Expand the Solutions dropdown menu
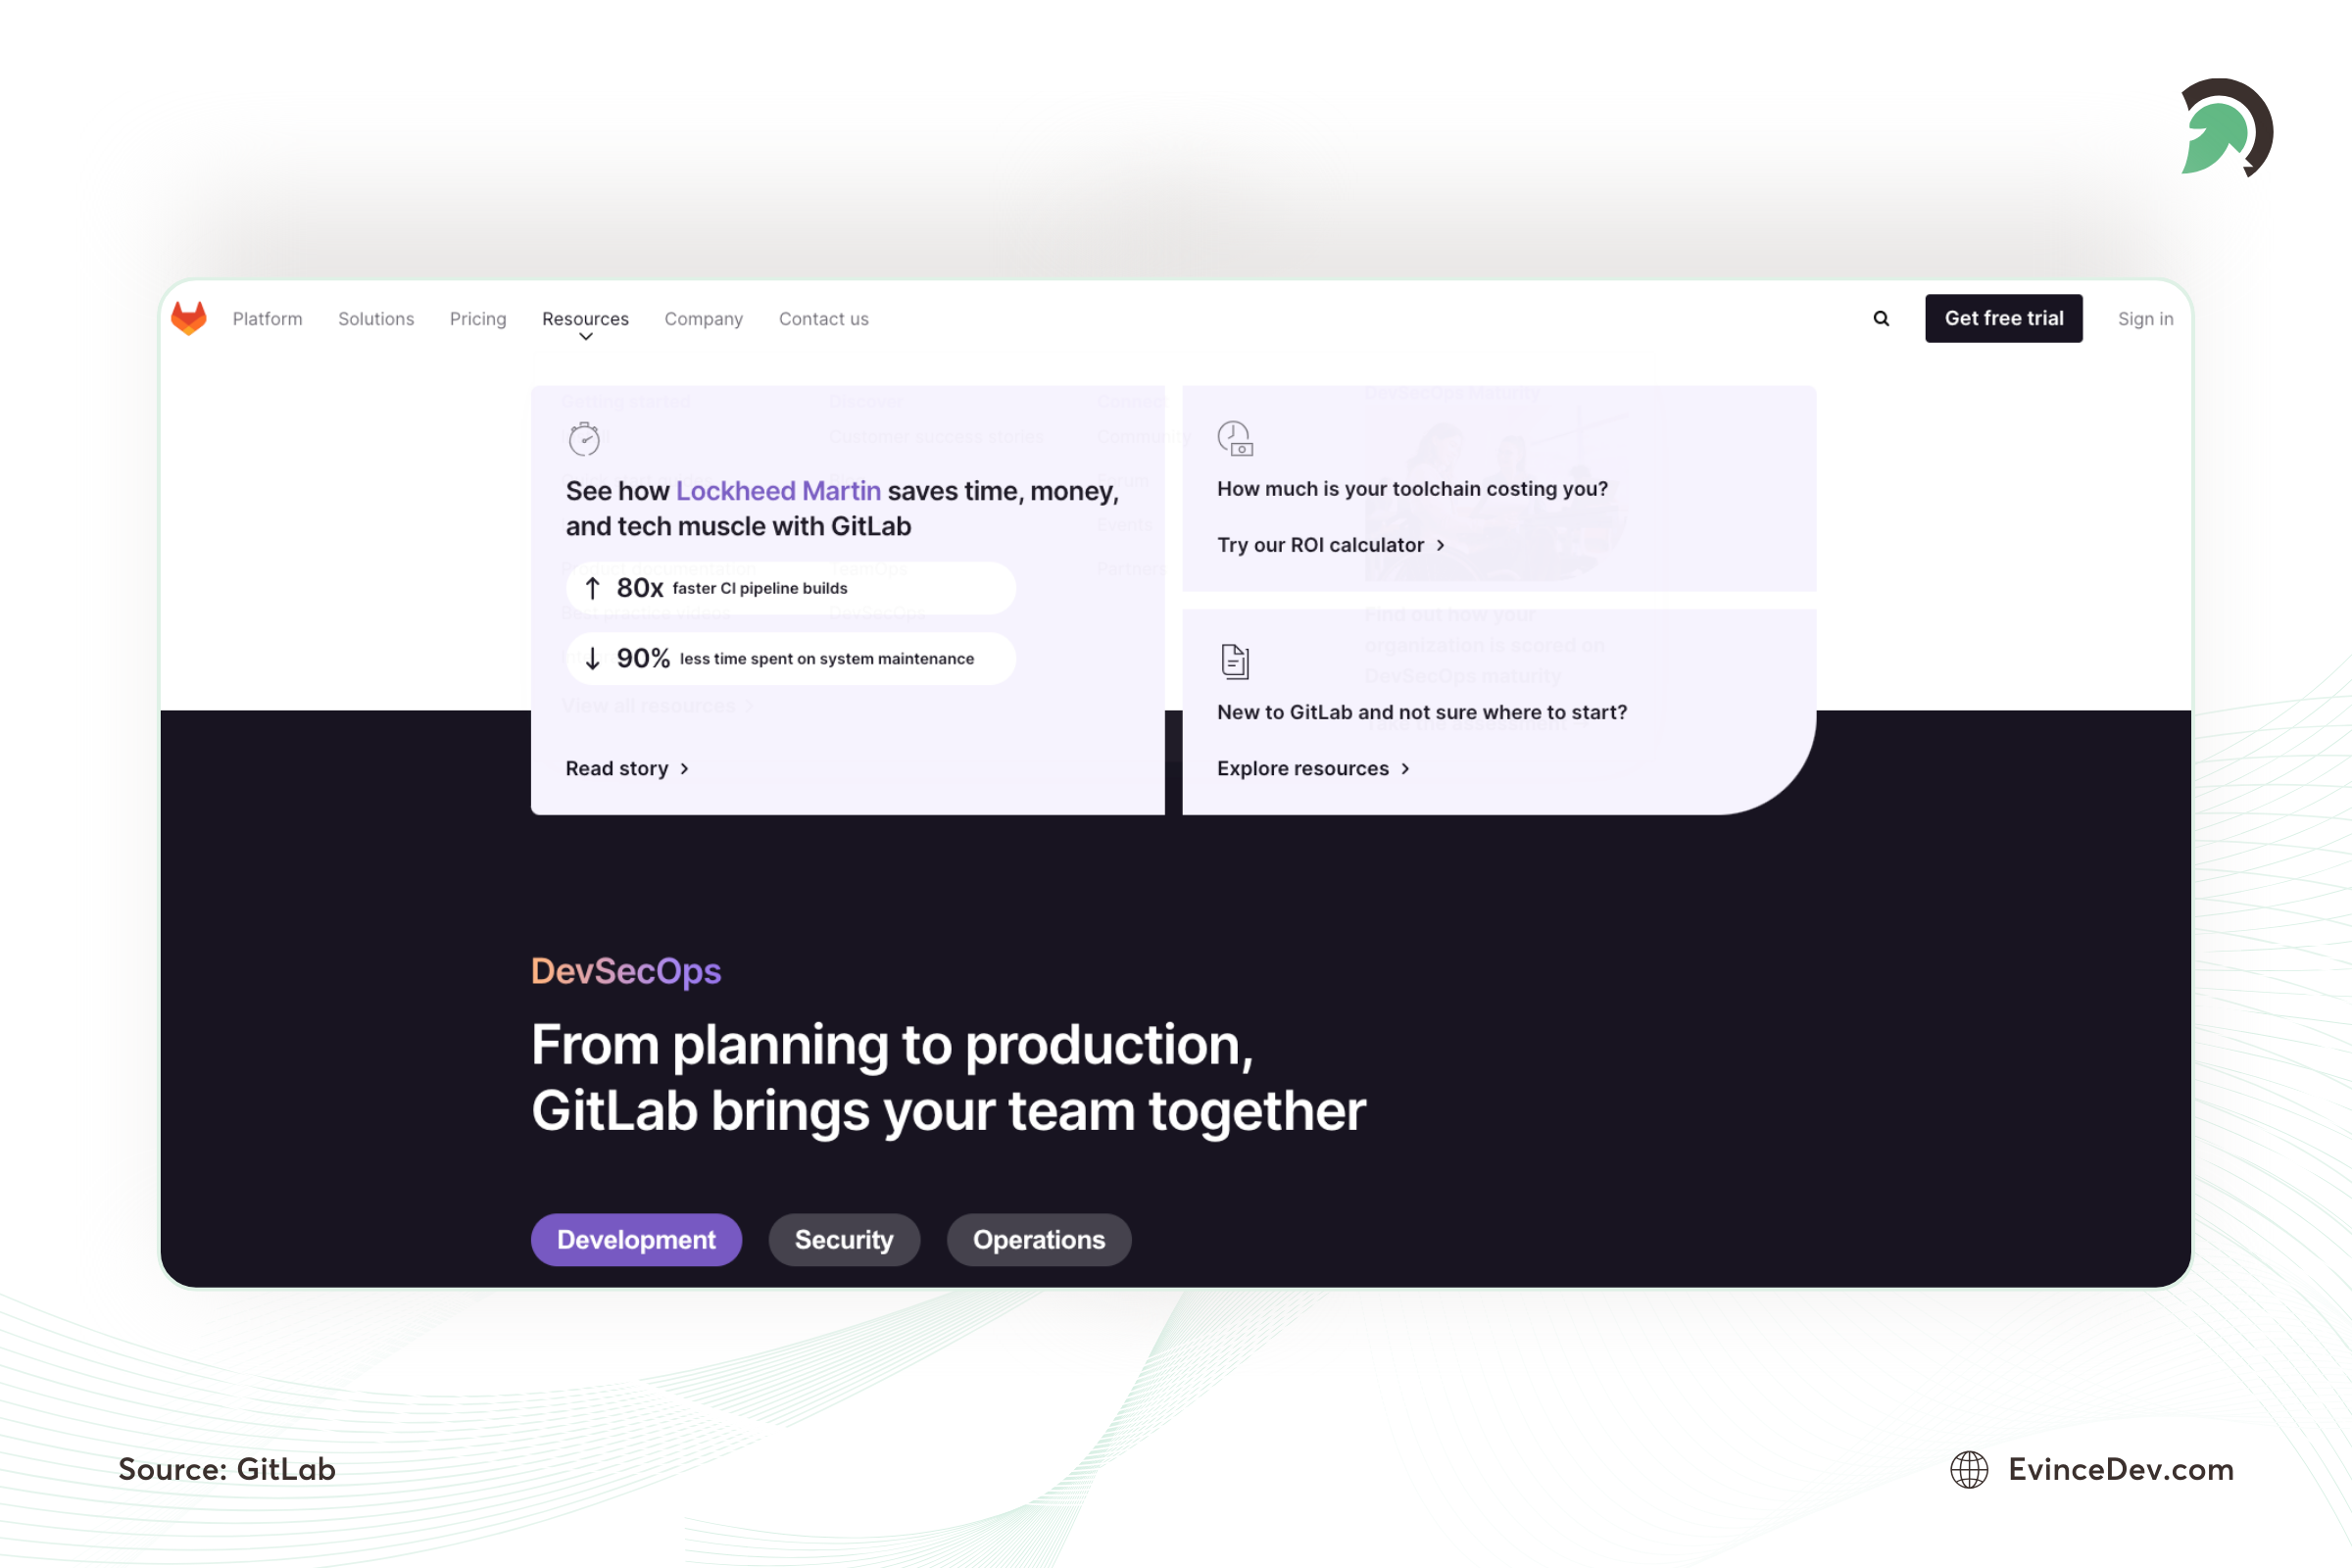This screenshot has width=2352, height=1568. pos(376,318)
